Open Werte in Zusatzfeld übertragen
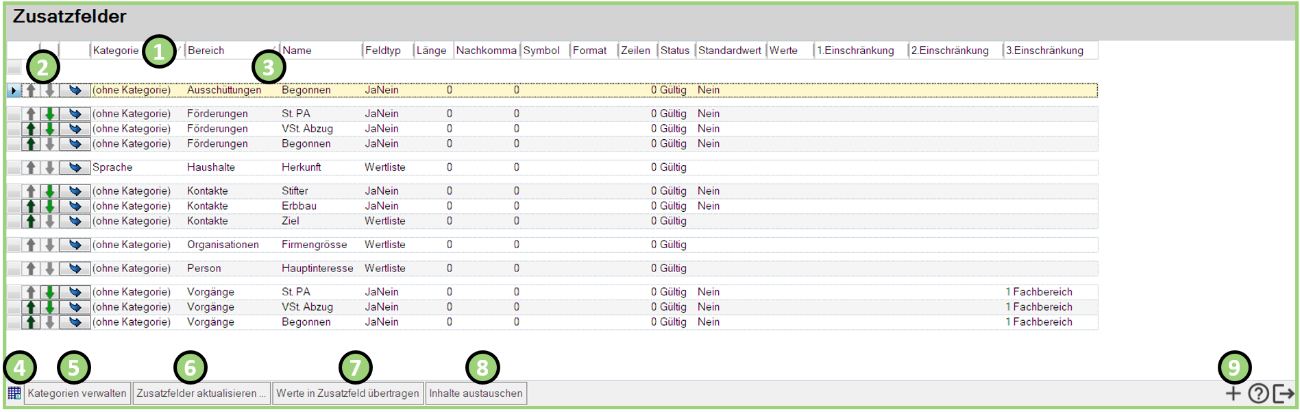The width and height of the screenshot is (1300, 412). click(x=348, y=394)
